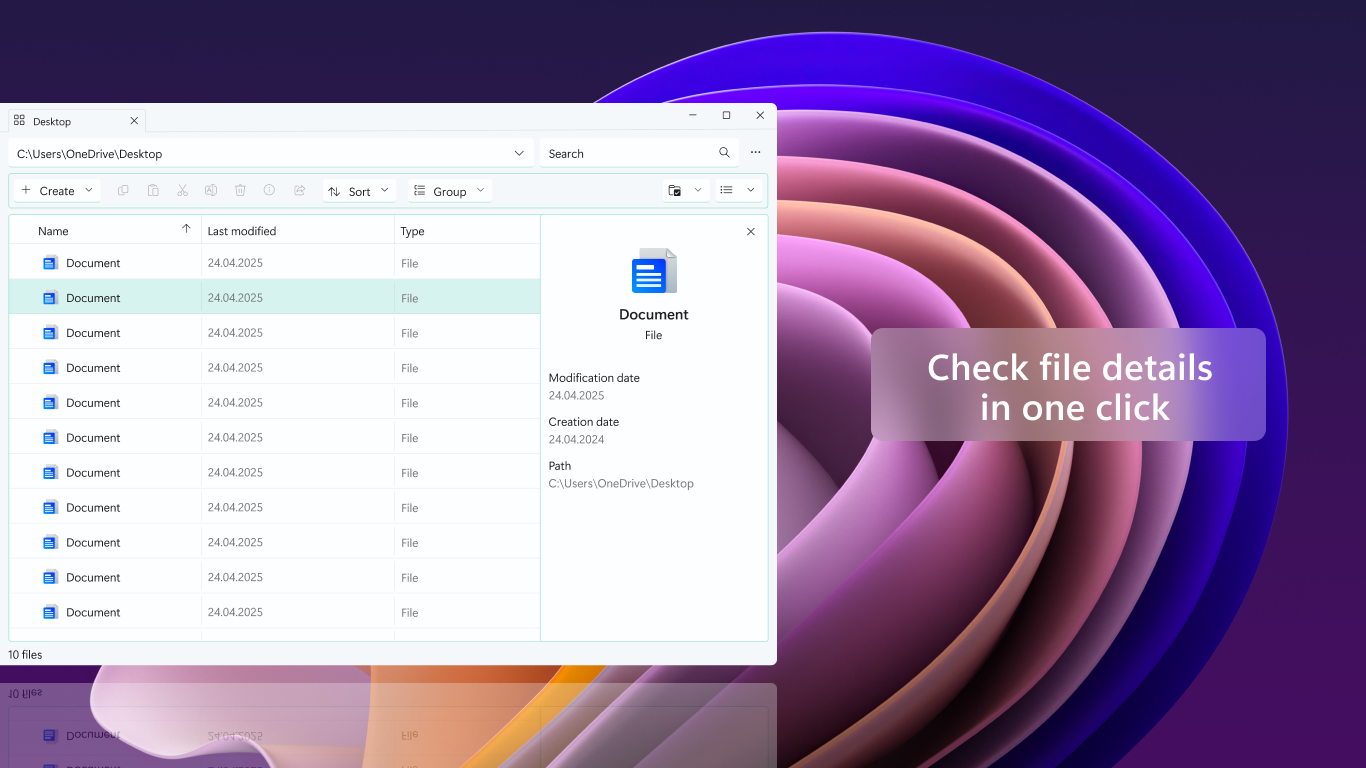Open the selection options dropdown chevron
1366x768 pixels.
pyautogui.click(x=698, y=190)
